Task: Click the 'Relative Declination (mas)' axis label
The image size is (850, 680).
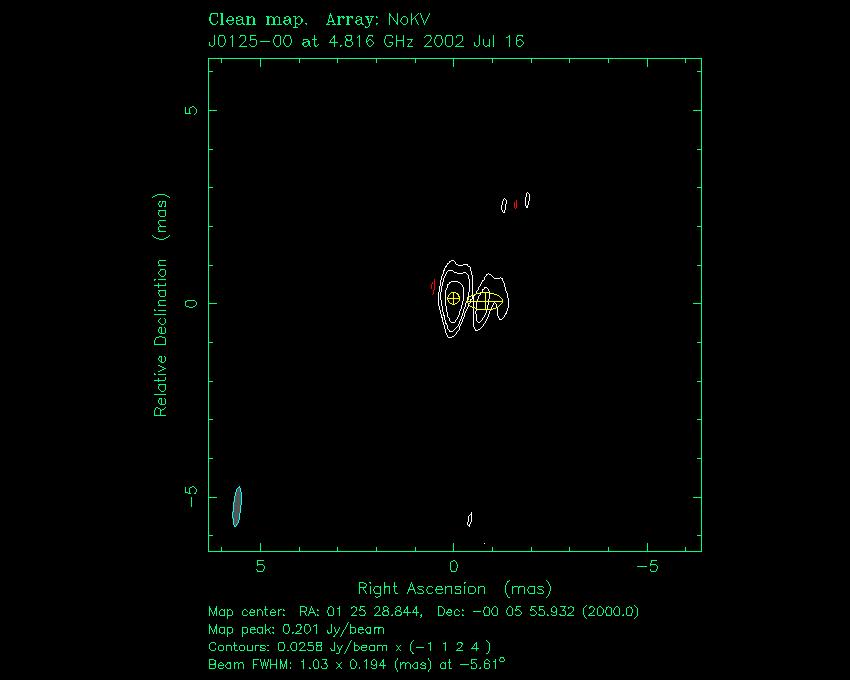Action: tap(162, 305)
